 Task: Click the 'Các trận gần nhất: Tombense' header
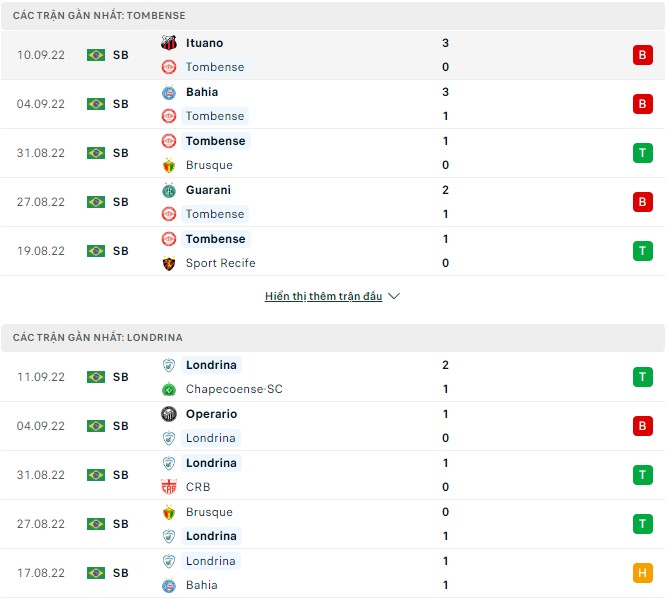tap(99, 16)
